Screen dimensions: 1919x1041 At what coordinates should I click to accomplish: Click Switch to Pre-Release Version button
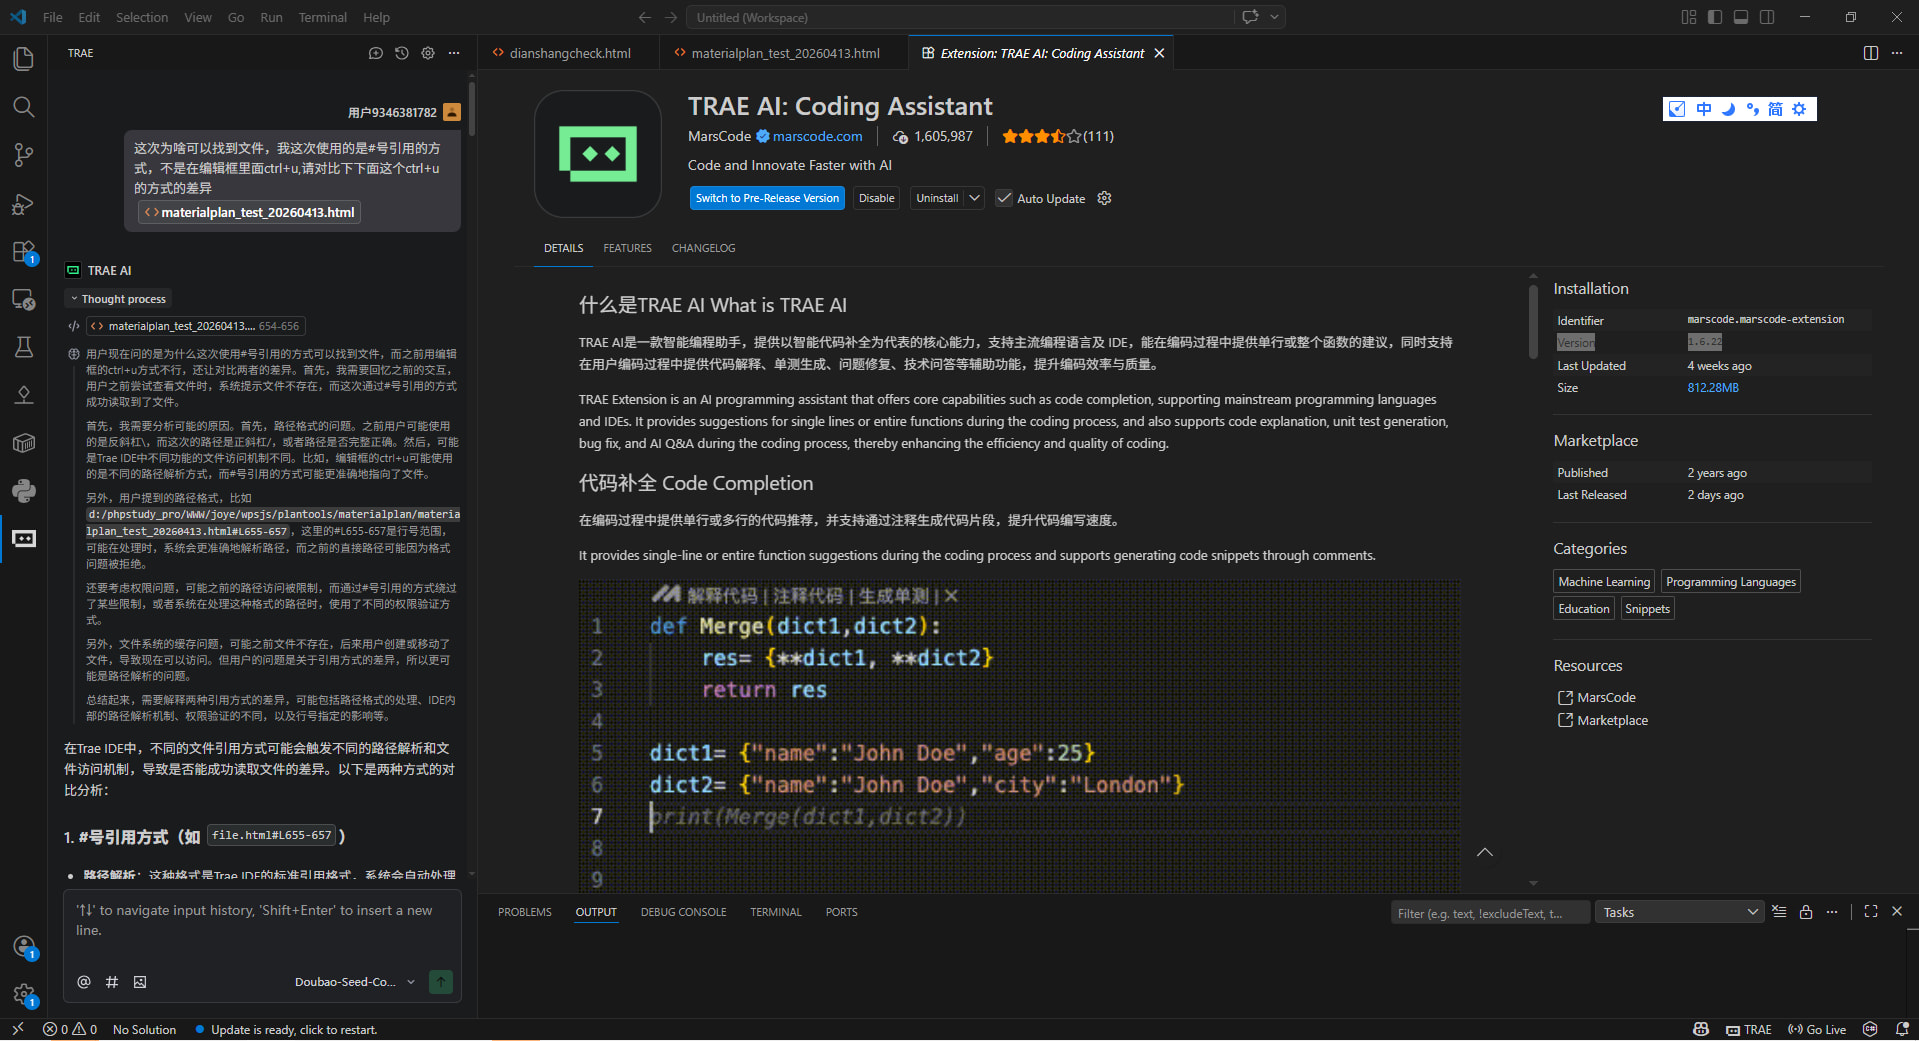coord(767,198)
